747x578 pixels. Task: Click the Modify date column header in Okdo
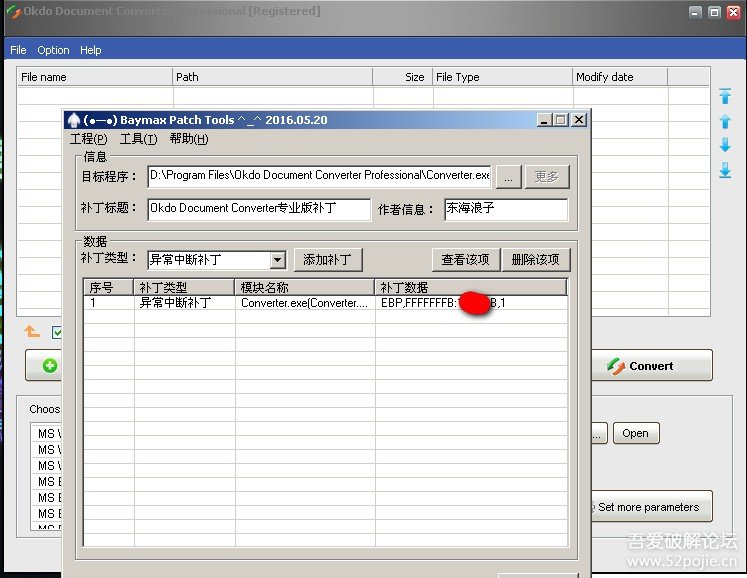coord(620,77)
